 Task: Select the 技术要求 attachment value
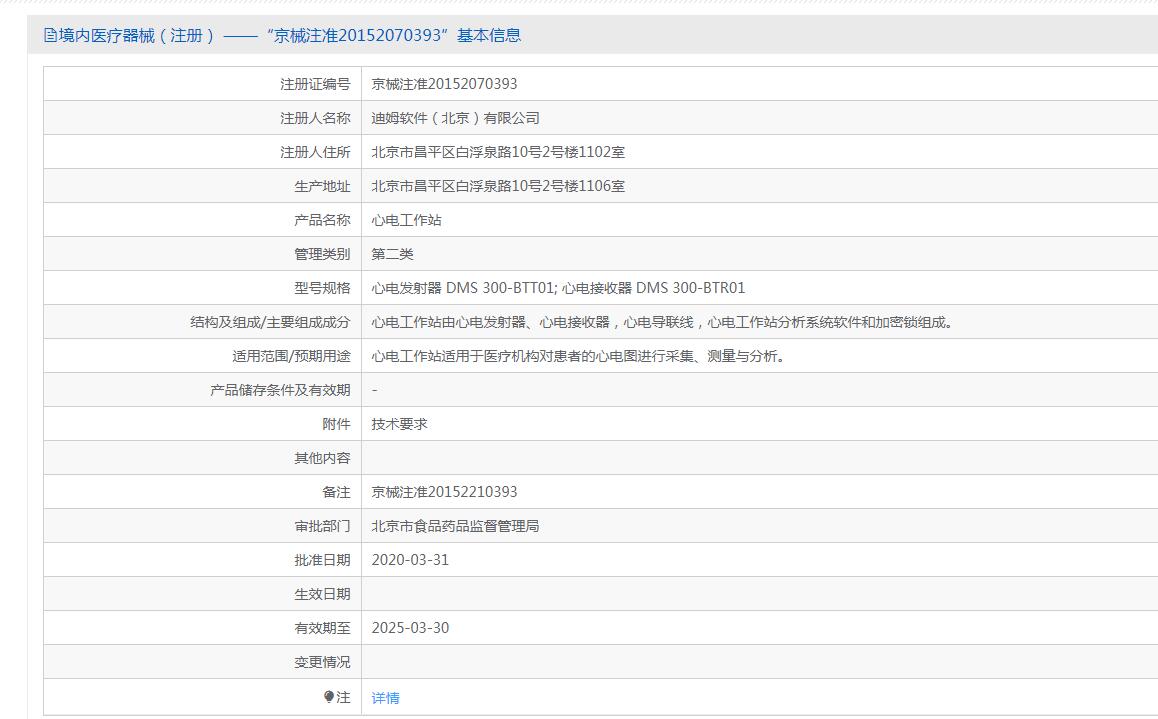pos(400,424)
